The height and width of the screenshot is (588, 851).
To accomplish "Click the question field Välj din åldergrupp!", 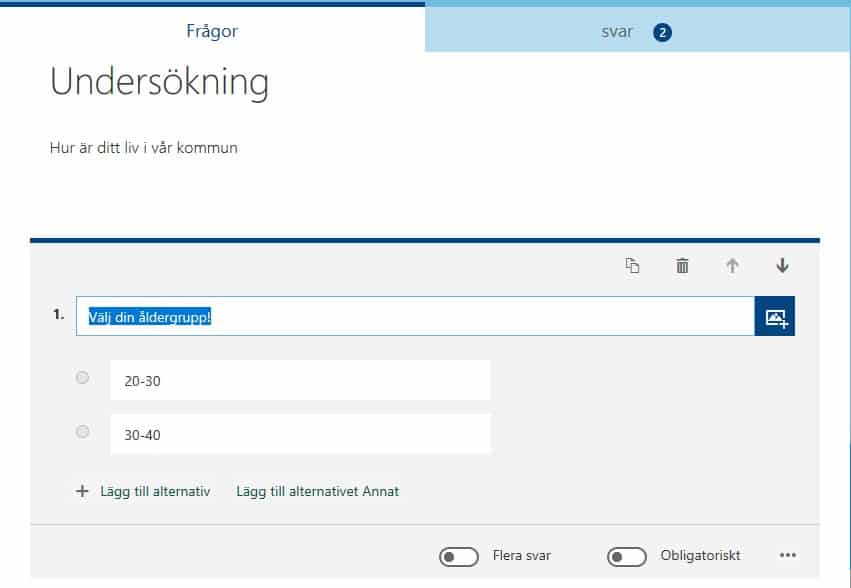I will 414,317.
